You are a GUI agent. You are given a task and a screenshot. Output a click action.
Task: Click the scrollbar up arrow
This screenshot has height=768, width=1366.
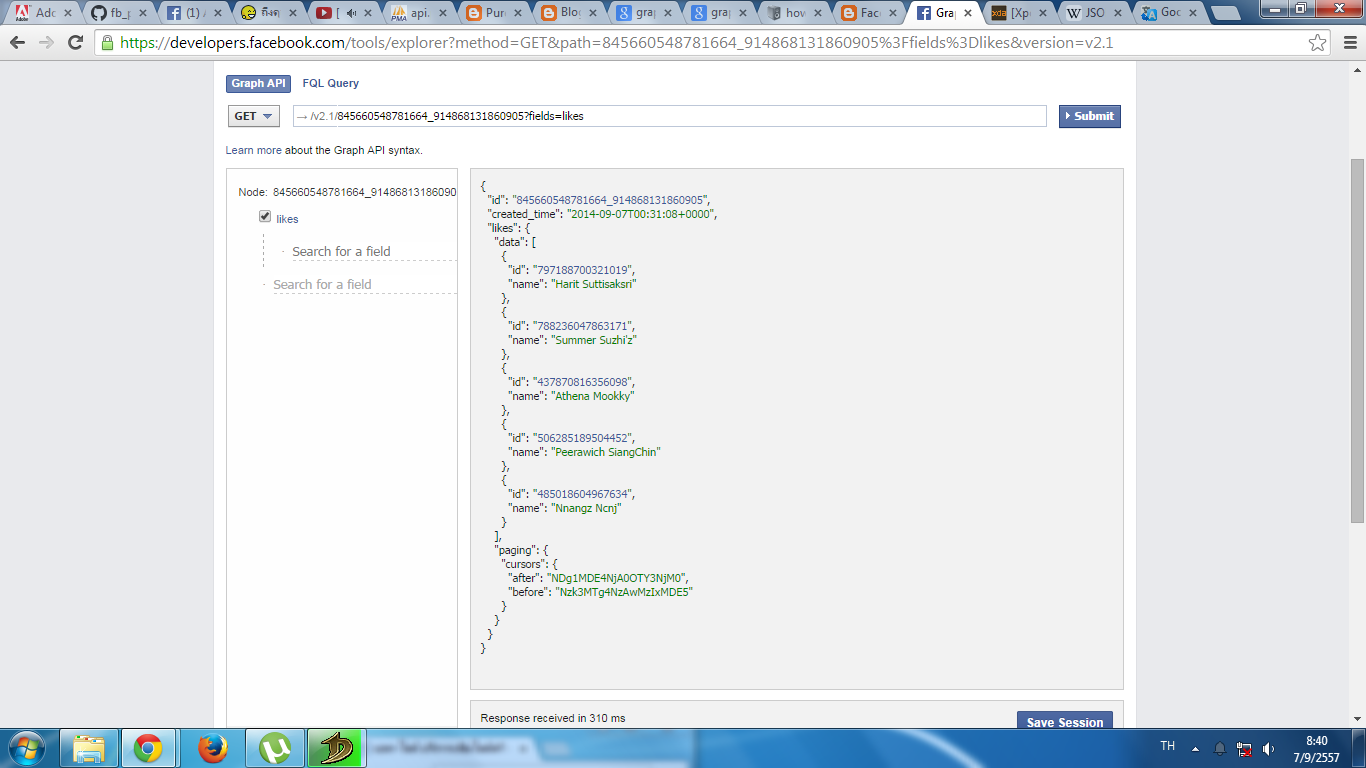[1357, 68]
